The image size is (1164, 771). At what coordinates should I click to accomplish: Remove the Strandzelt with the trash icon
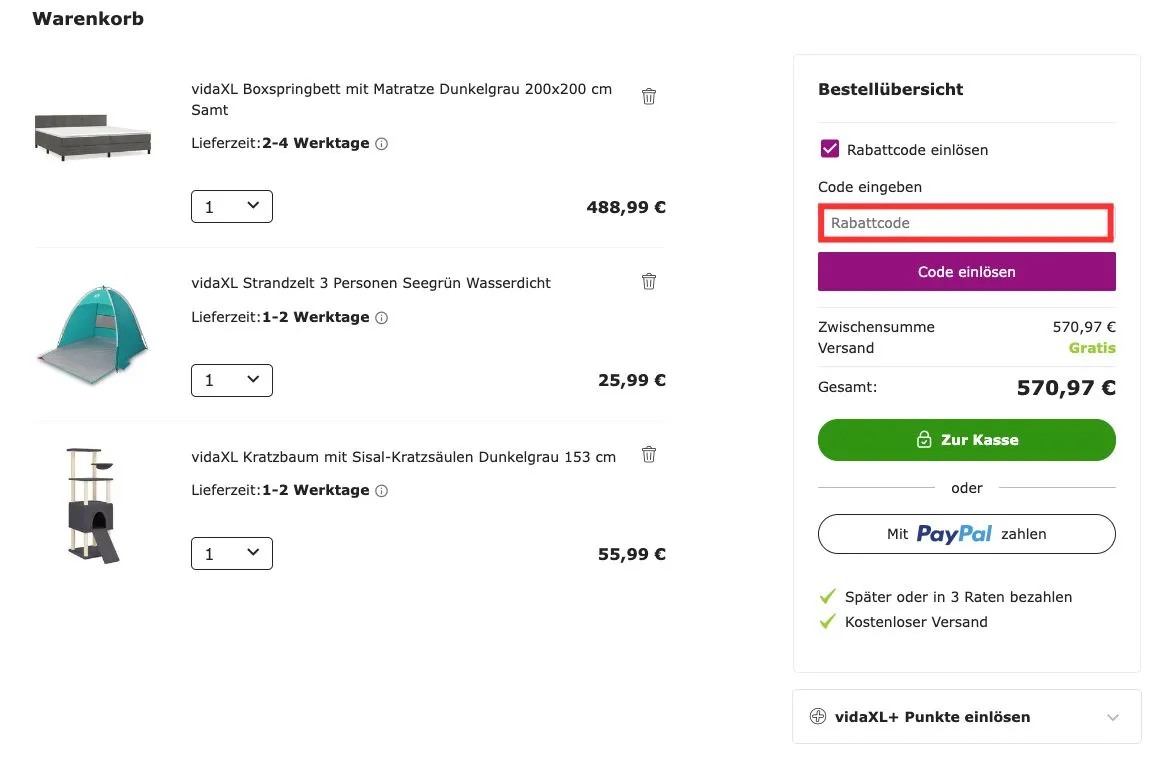tap(648, 281)
